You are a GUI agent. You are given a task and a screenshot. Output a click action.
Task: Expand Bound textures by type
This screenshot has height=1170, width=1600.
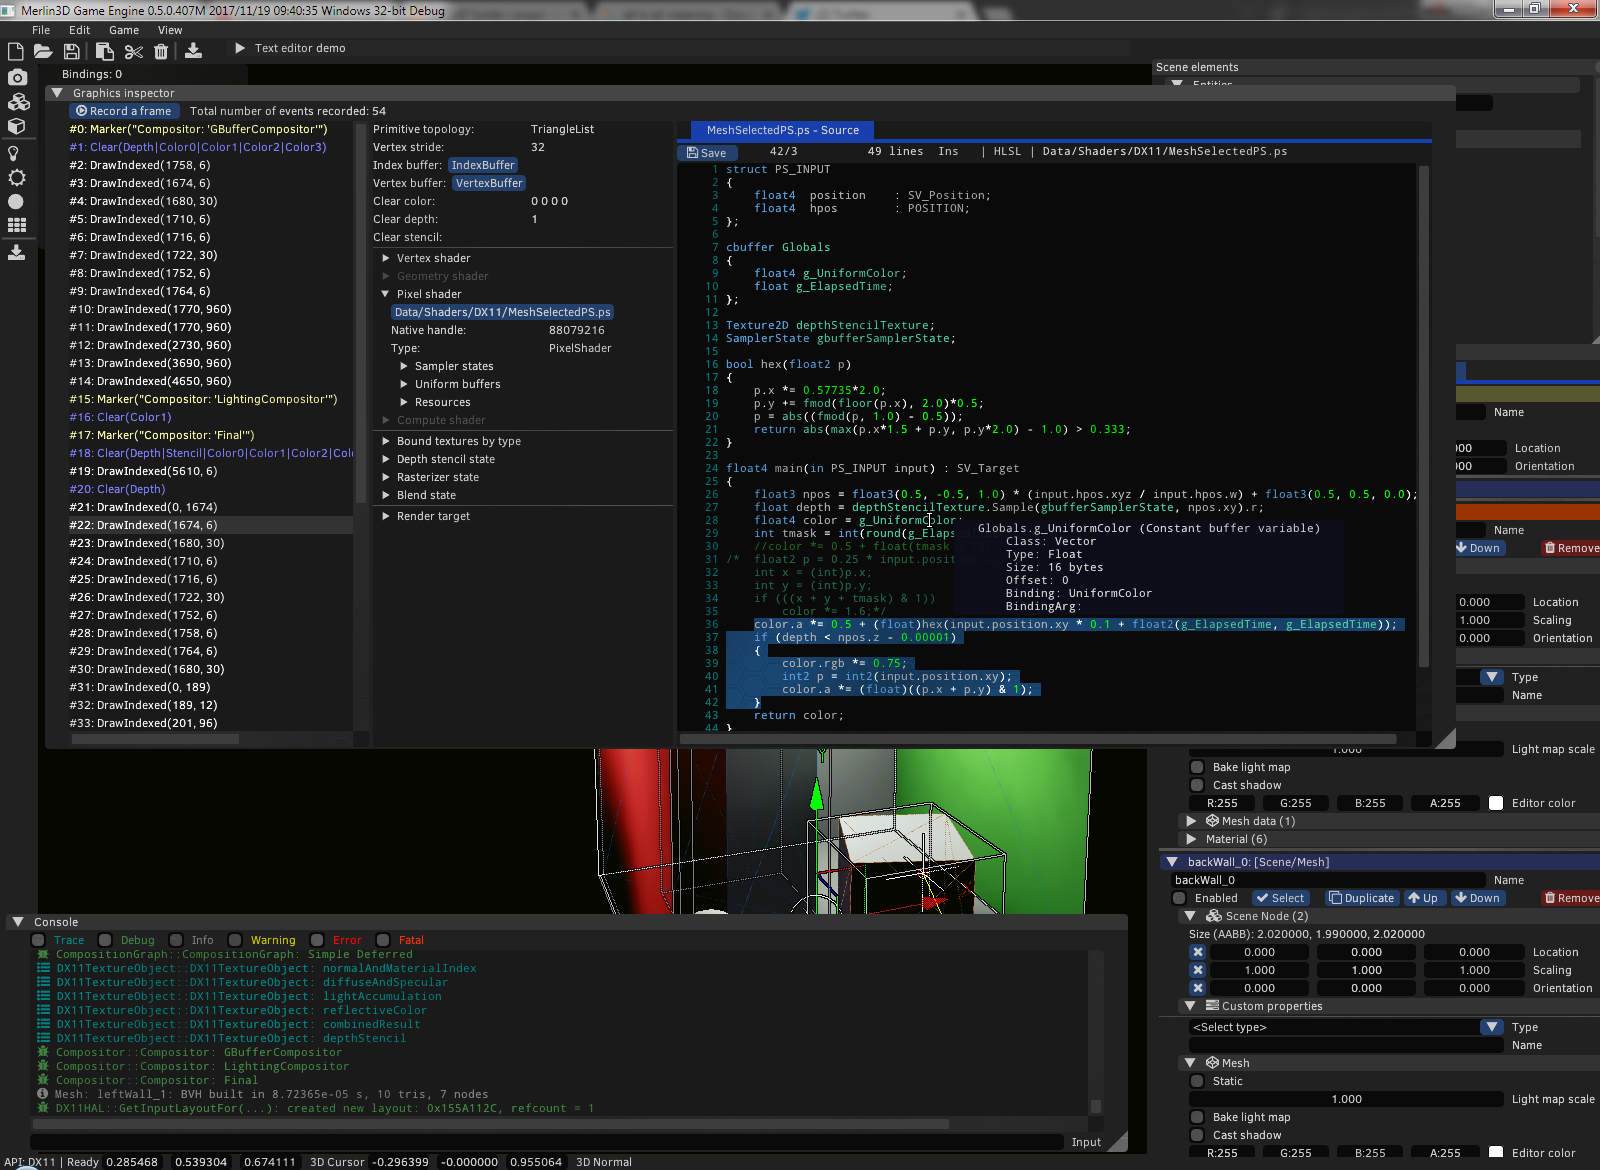coord(386,441)
